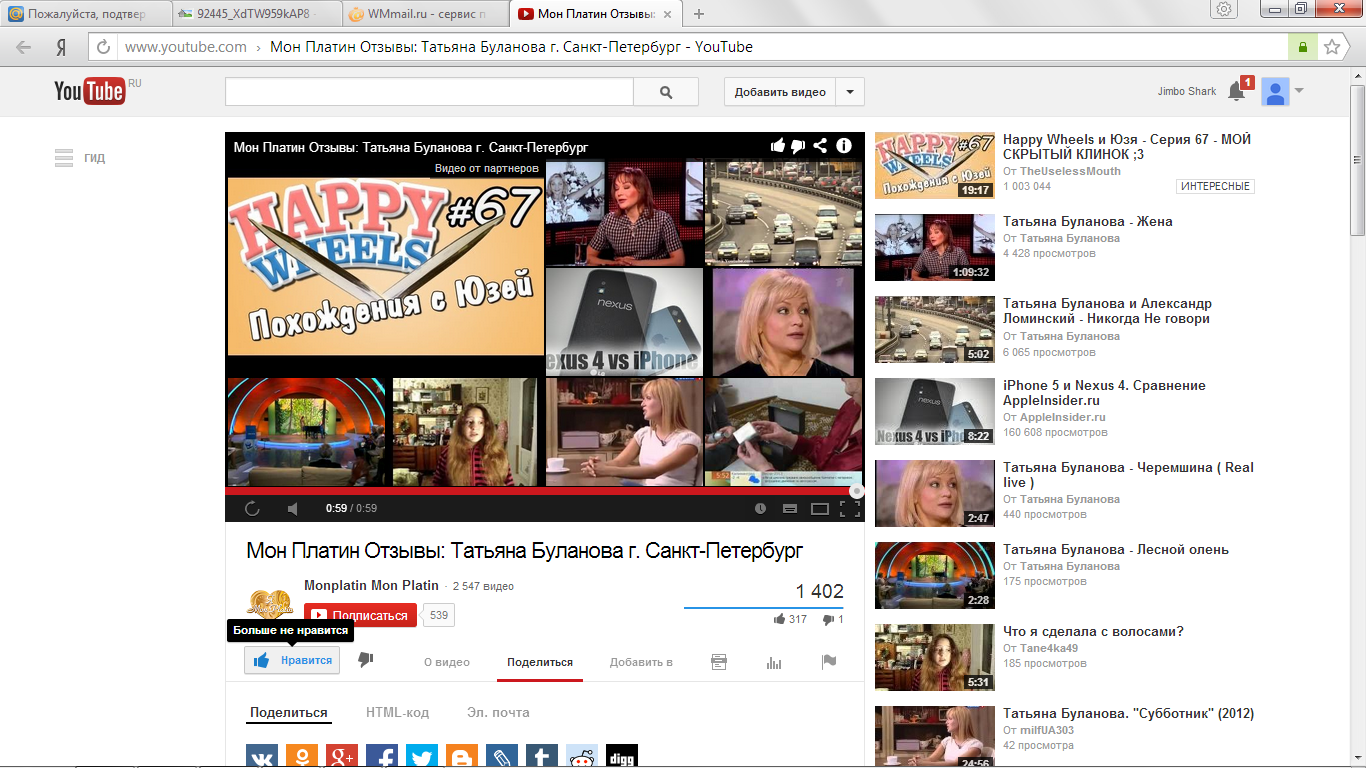Screen dimensions: 1366x768
Task: Open Татьяна Буланова - Лесной олень link
Action: 1116,549
